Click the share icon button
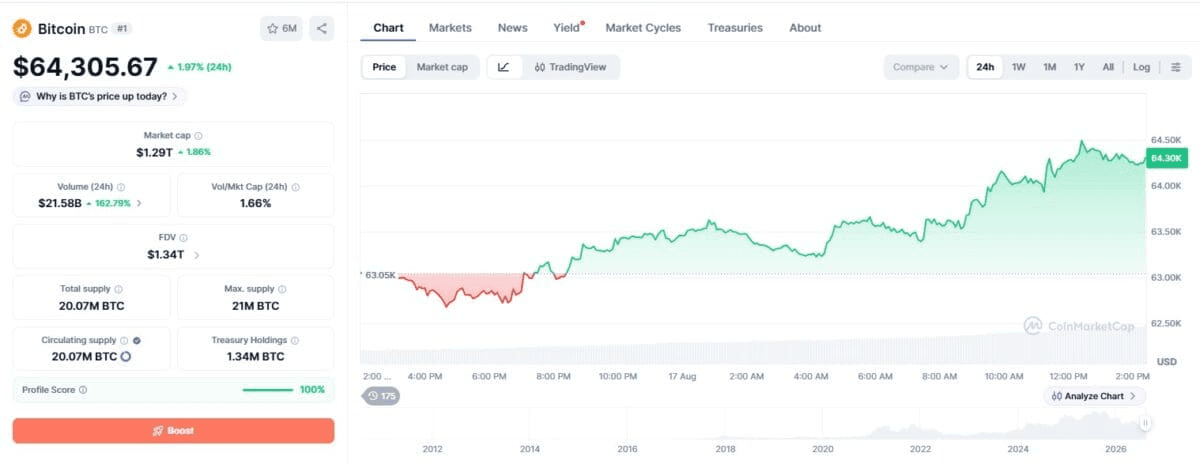Image resolution: width=1200 pixels, height=464 pixels. pyautogui.click(x=321, y=28)
